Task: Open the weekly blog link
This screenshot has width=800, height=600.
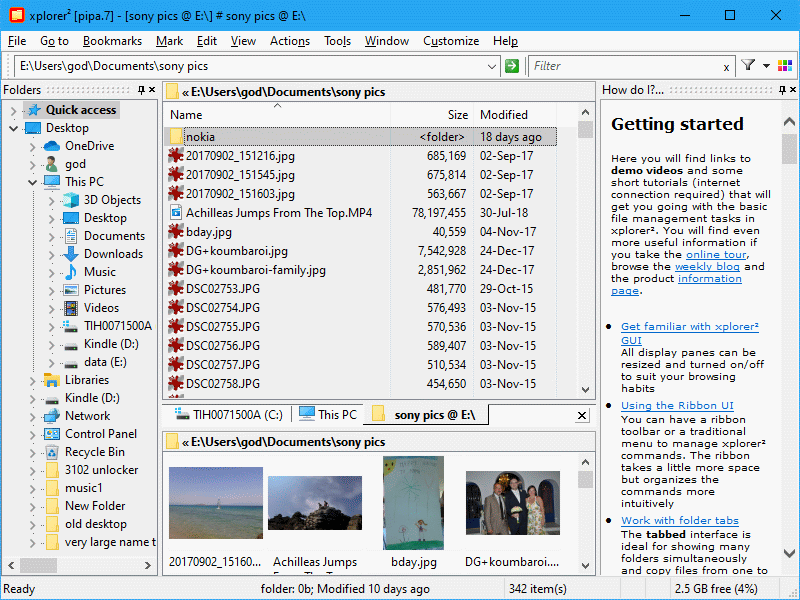Action: [x=707, y=266]
